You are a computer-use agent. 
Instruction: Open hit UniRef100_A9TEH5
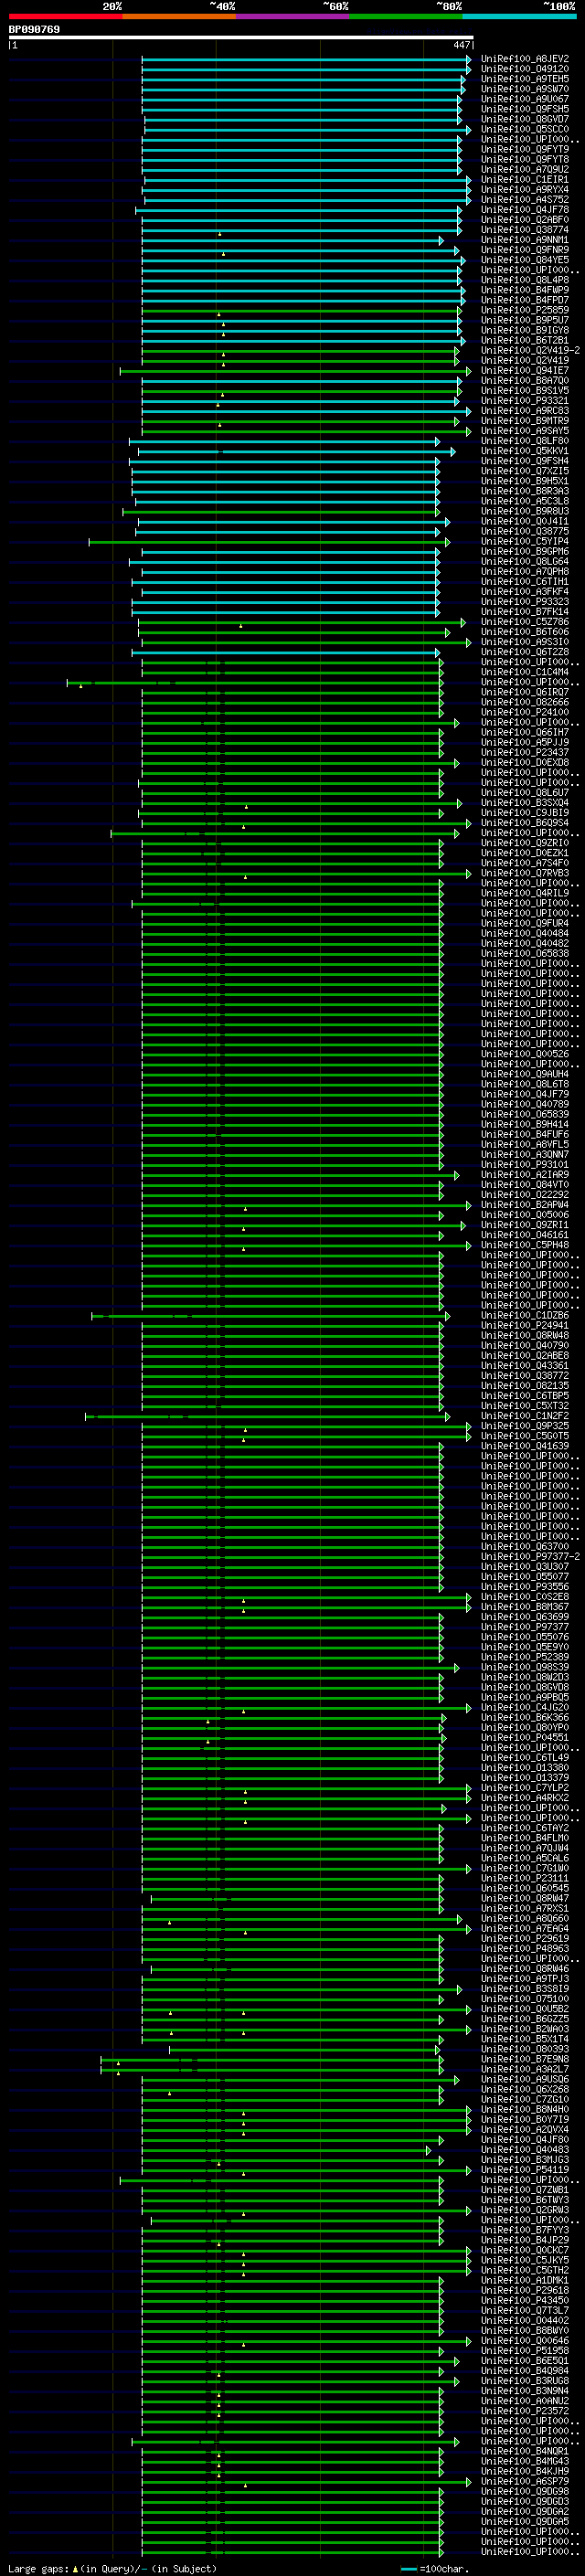[x=525, y=79]
